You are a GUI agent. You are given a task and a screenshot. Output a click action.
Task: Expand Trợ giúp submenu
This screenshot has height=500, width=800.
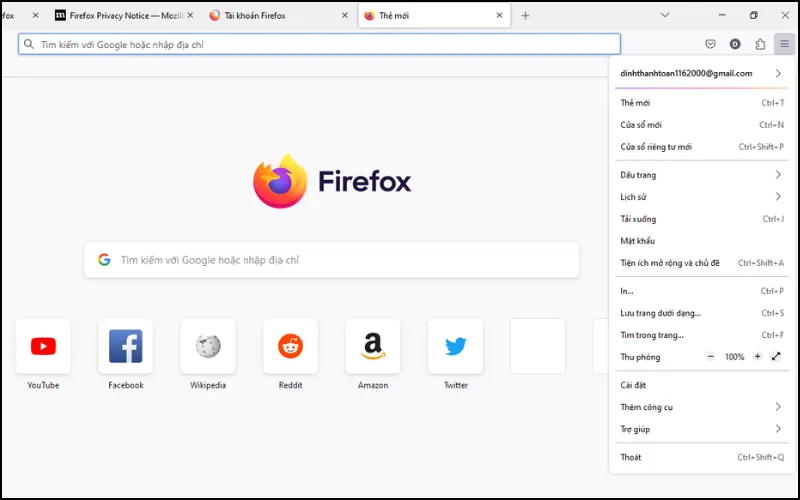click(x=702, y=429)
